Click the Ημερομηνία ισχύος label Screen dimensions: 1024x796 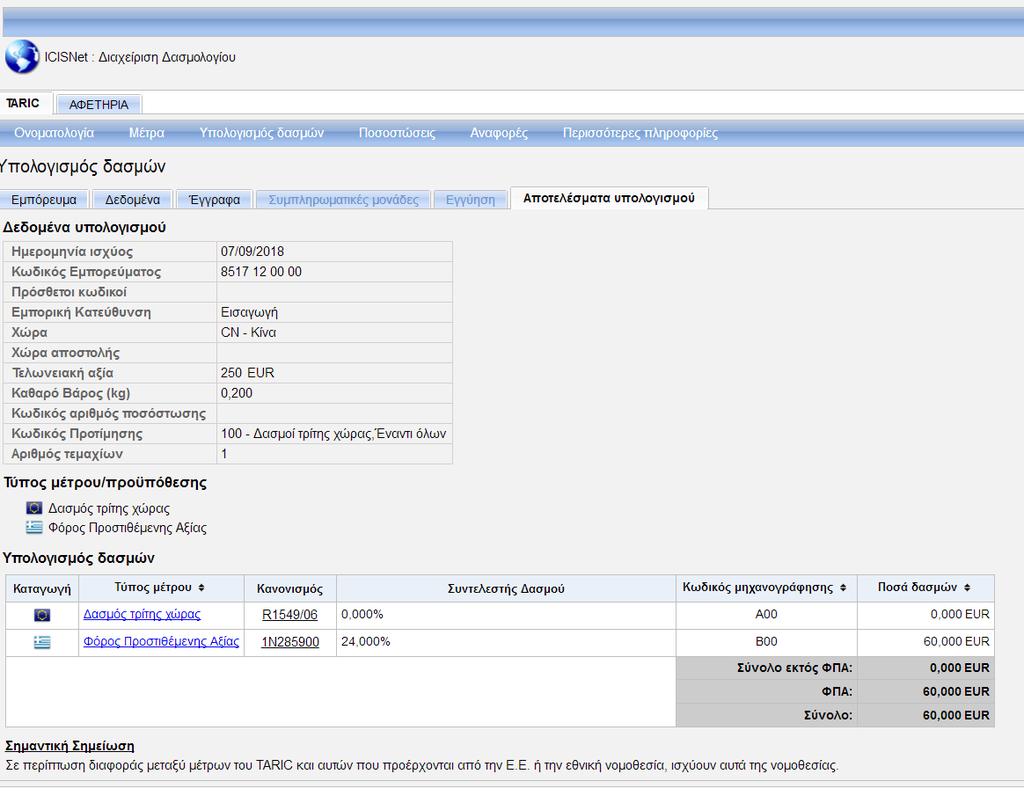coord(72,251)
